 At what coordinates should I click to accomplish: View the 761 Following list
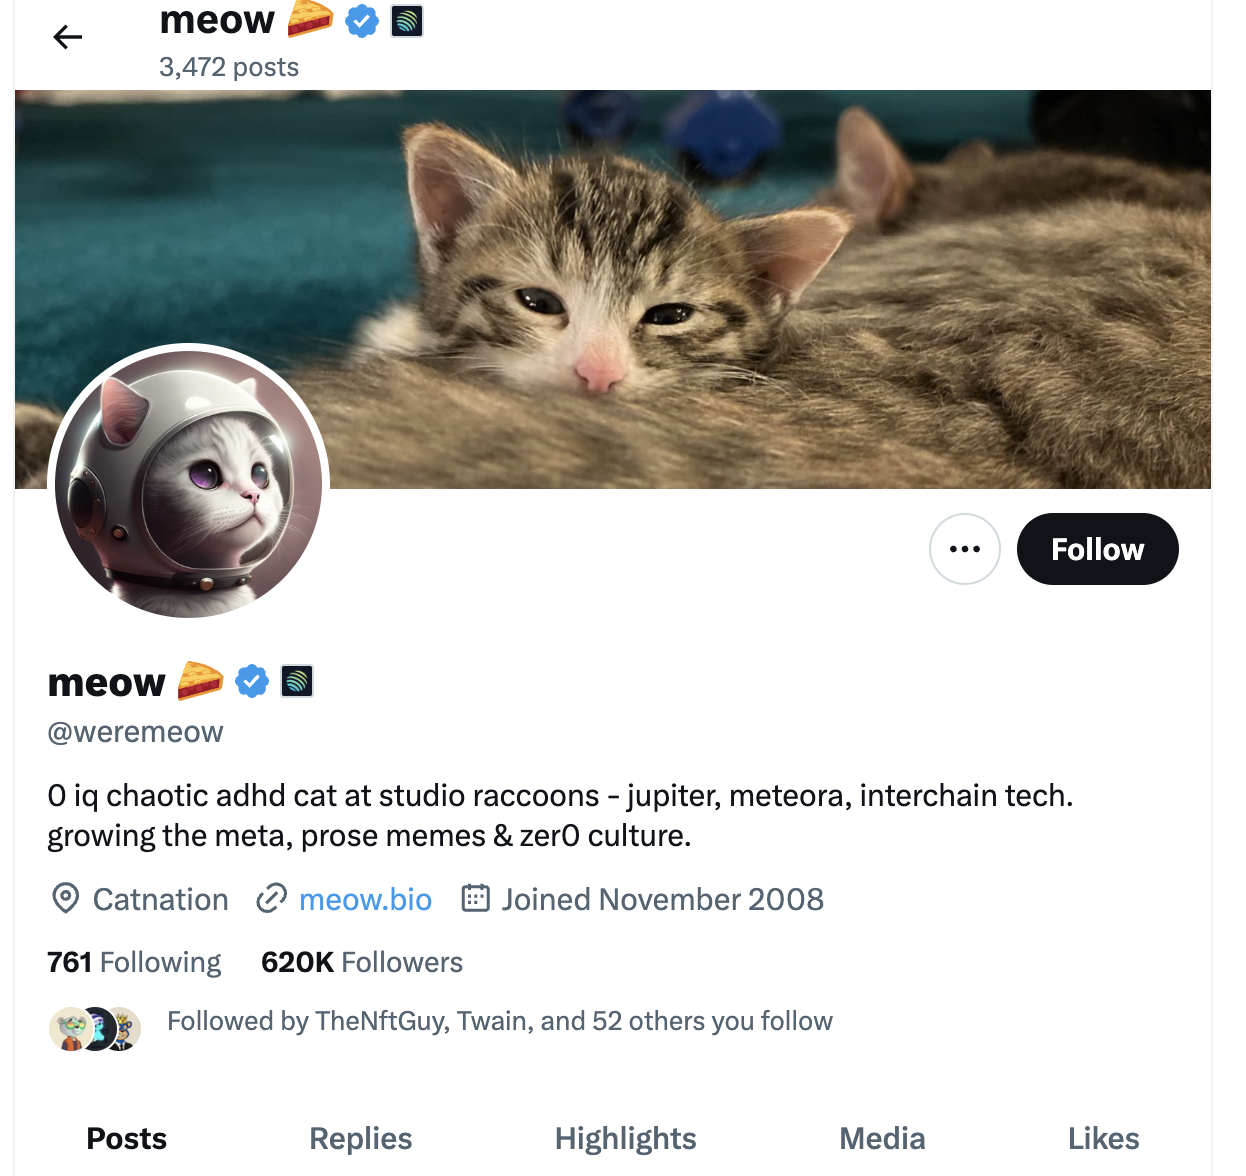[x=134, y=962]
